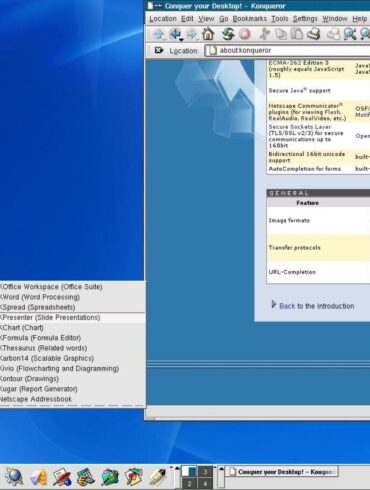This screenshot has height=490, width=370.
Task: Click the about:konqueror location field
Action: click(287, 51)
